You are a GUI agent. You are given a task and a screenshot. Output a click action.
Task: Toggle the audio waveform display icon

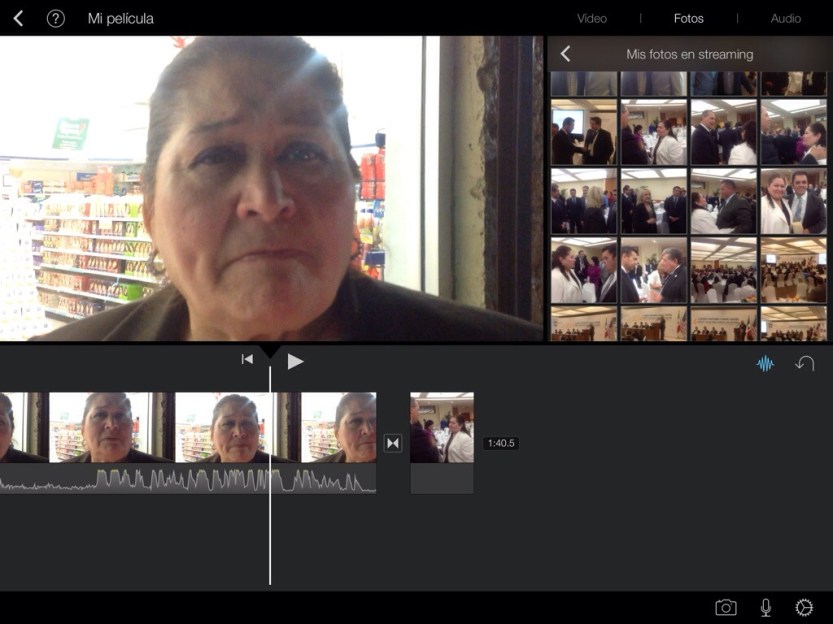(x=765, y=364)
